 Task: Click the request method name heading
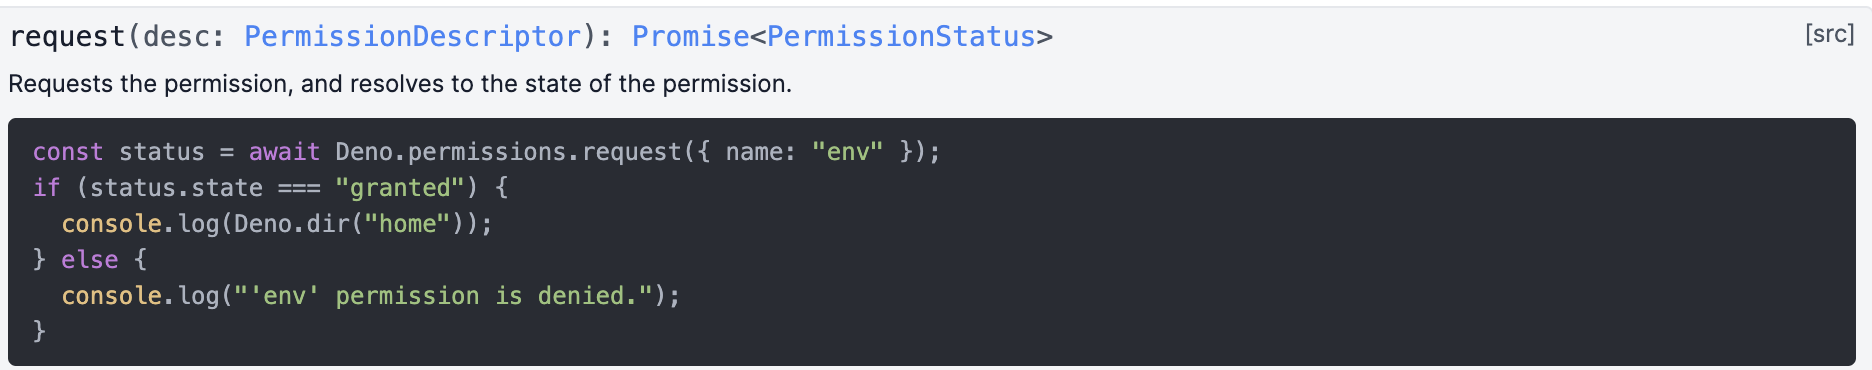(67, 37)
